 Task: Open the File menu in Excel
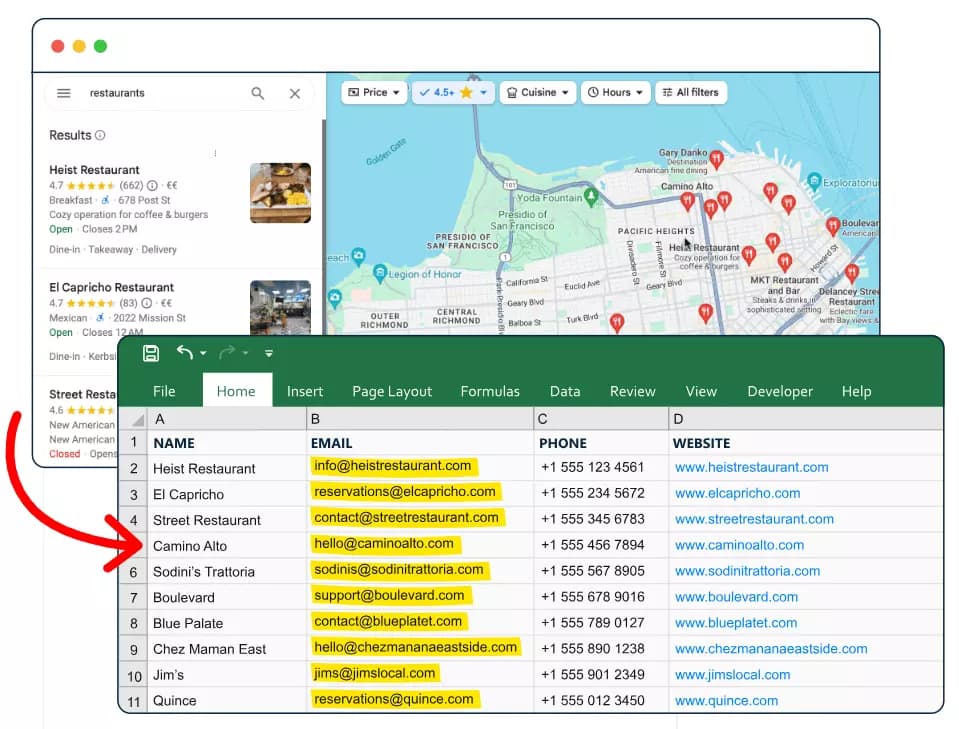coord(164,391)
